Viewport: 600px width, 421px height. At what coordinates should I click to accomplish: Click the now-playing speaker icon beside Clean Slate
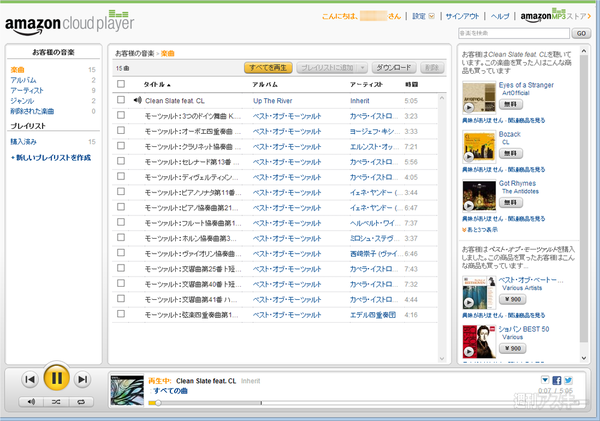[137, 100]
